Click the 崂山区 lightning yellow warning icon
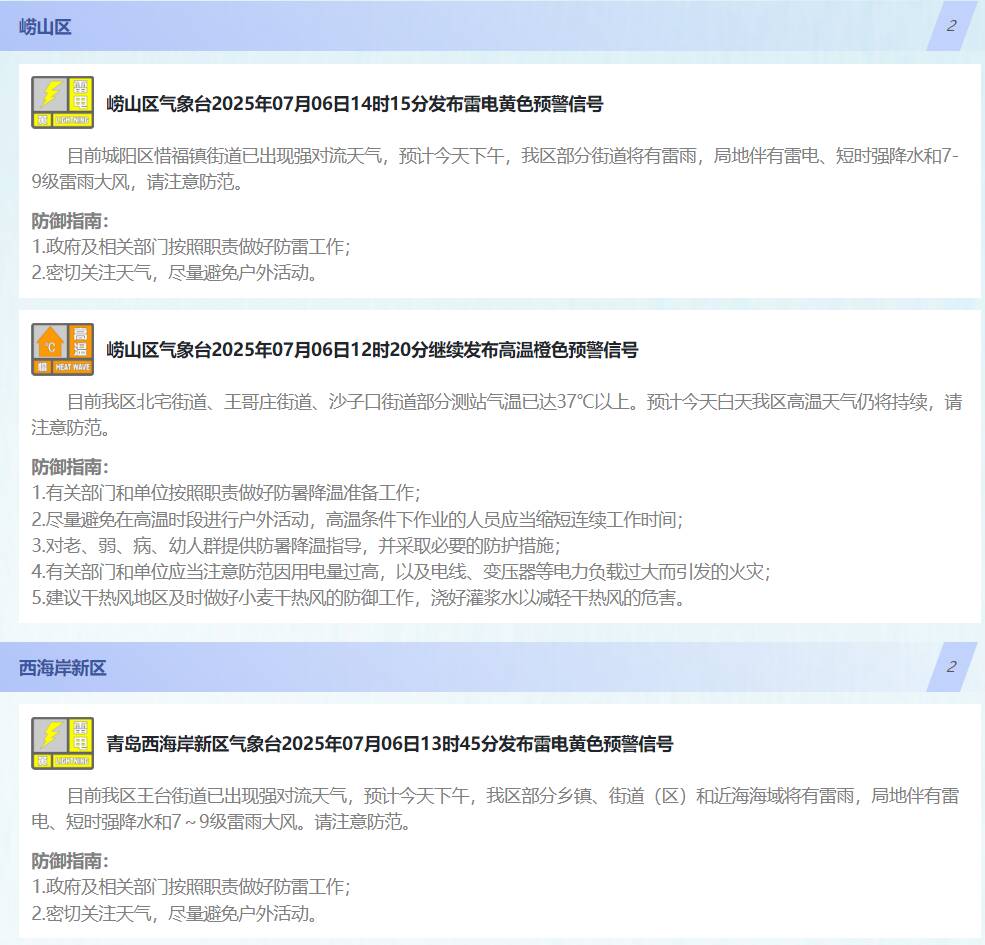Image resolution: width=985 pixels, height=945 pixels. point(63,102)
